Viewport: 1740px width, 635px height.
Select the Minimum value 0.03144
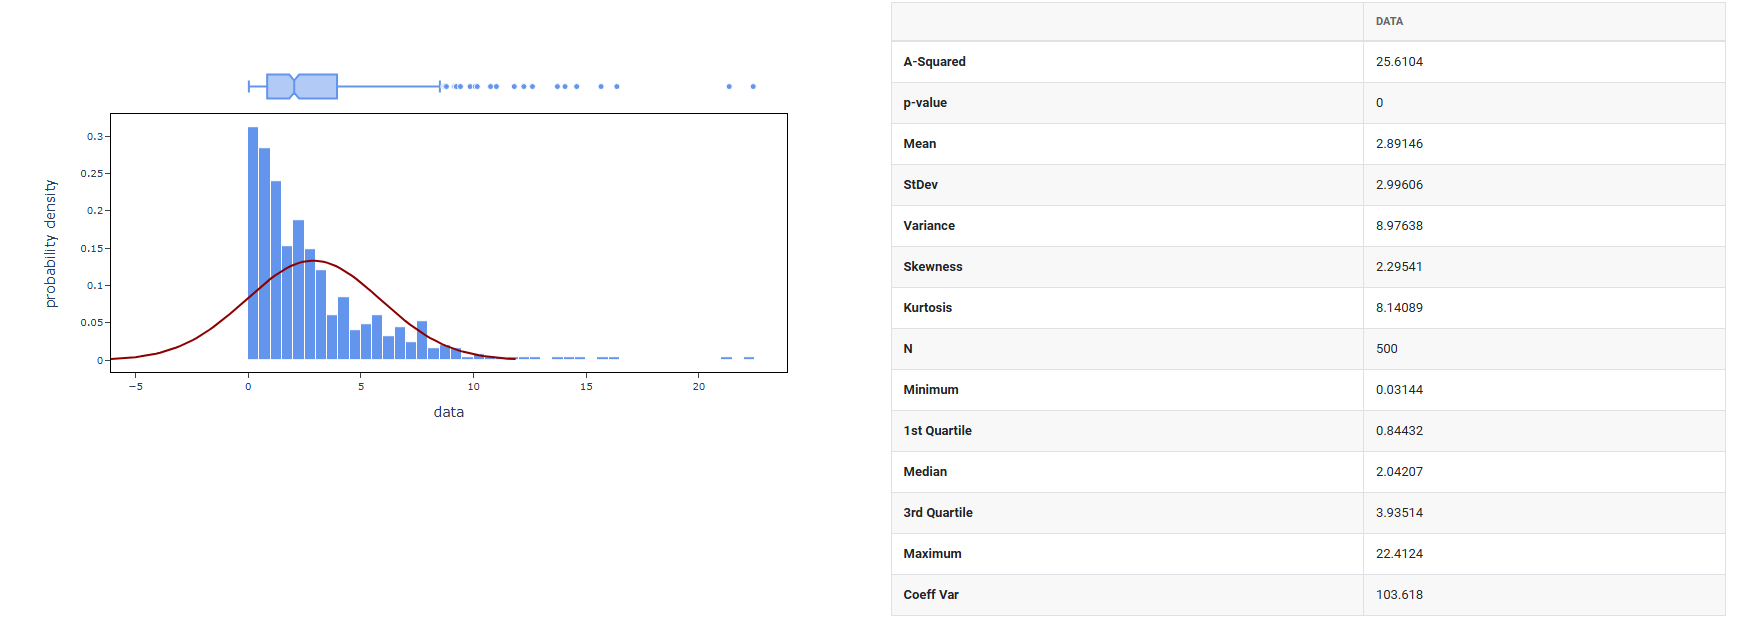click(1398, 390)
